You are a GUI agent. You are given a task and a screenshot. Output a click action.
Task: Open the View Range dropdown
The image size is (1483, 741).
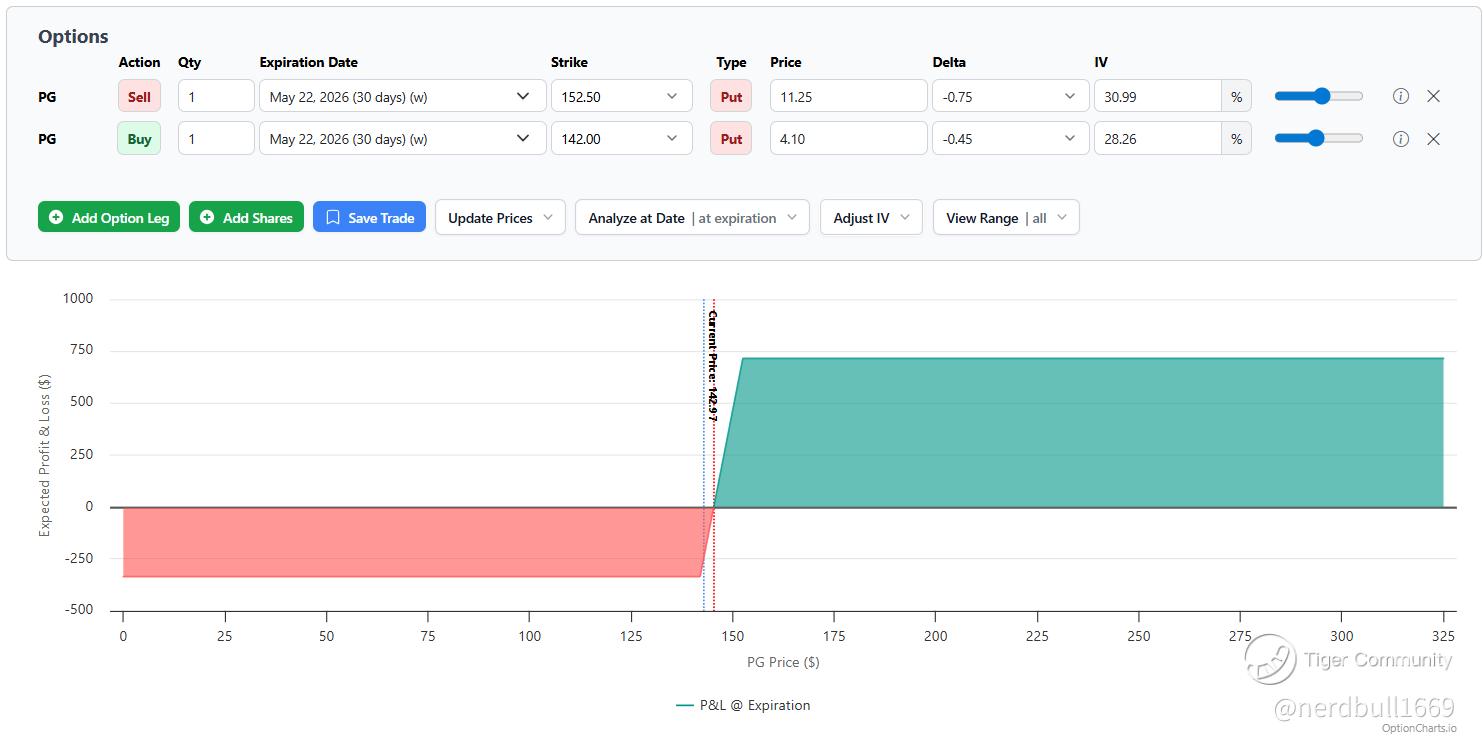coord(1006,218)
